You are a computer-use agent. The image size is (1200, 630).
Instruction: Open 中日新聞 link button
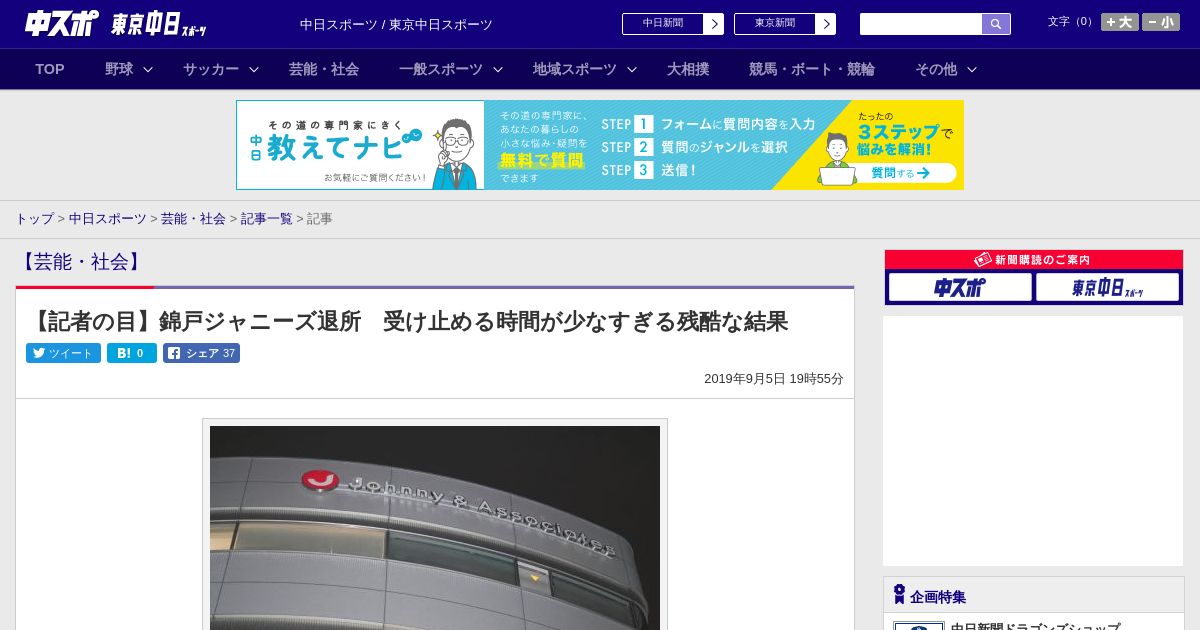point(663,24)
